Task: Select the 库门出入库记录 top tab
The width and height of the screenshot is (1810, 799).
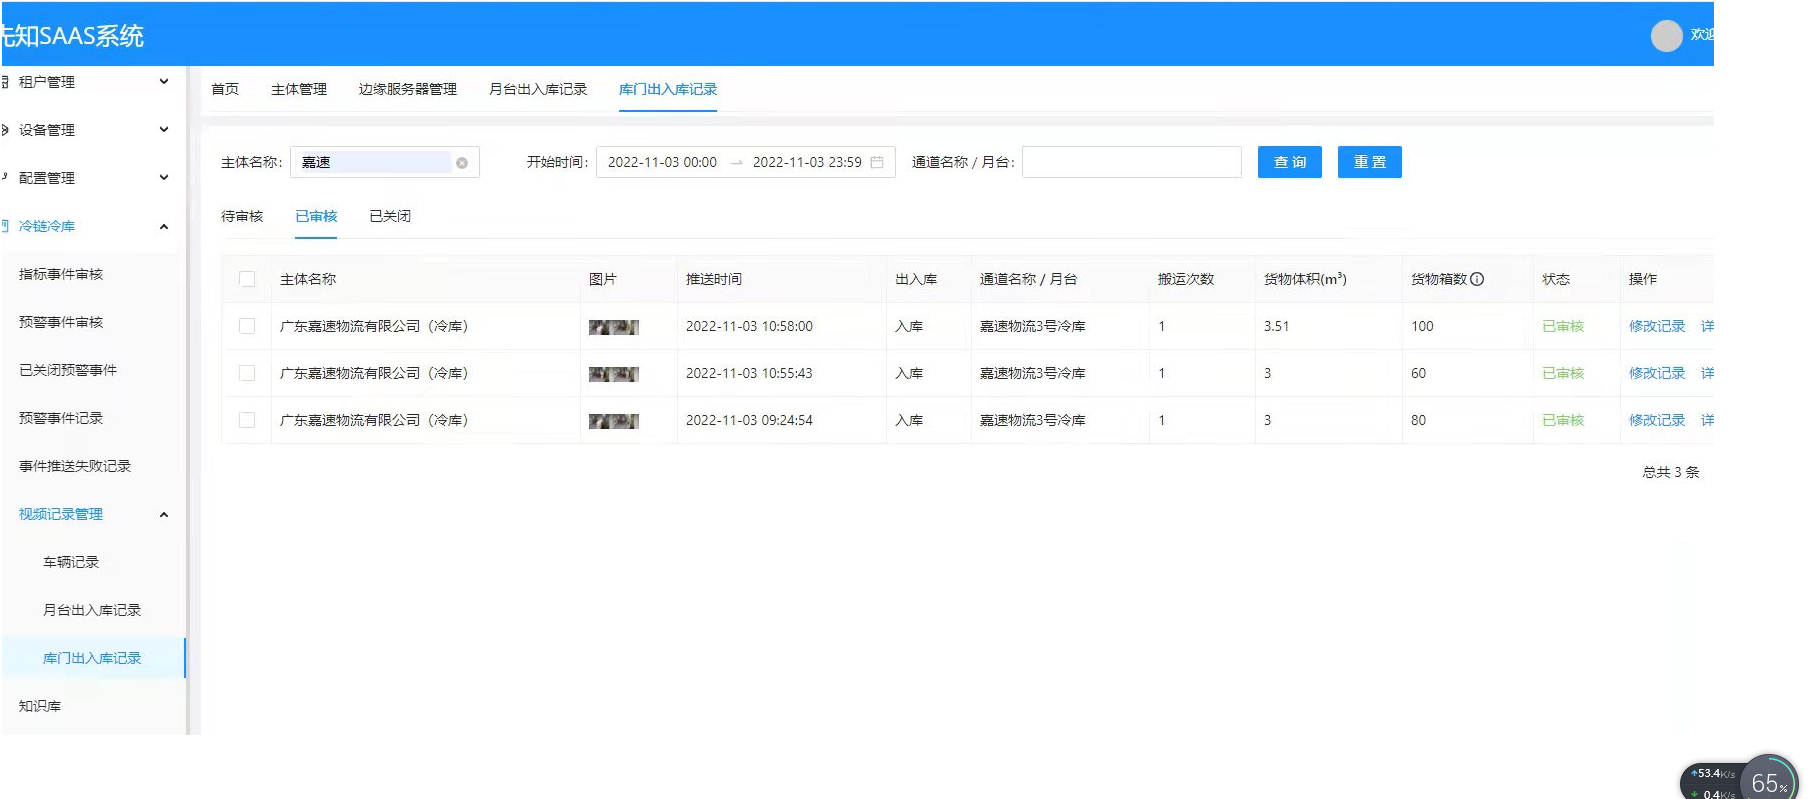Action: pyautogui.click(x=668, y=89)
